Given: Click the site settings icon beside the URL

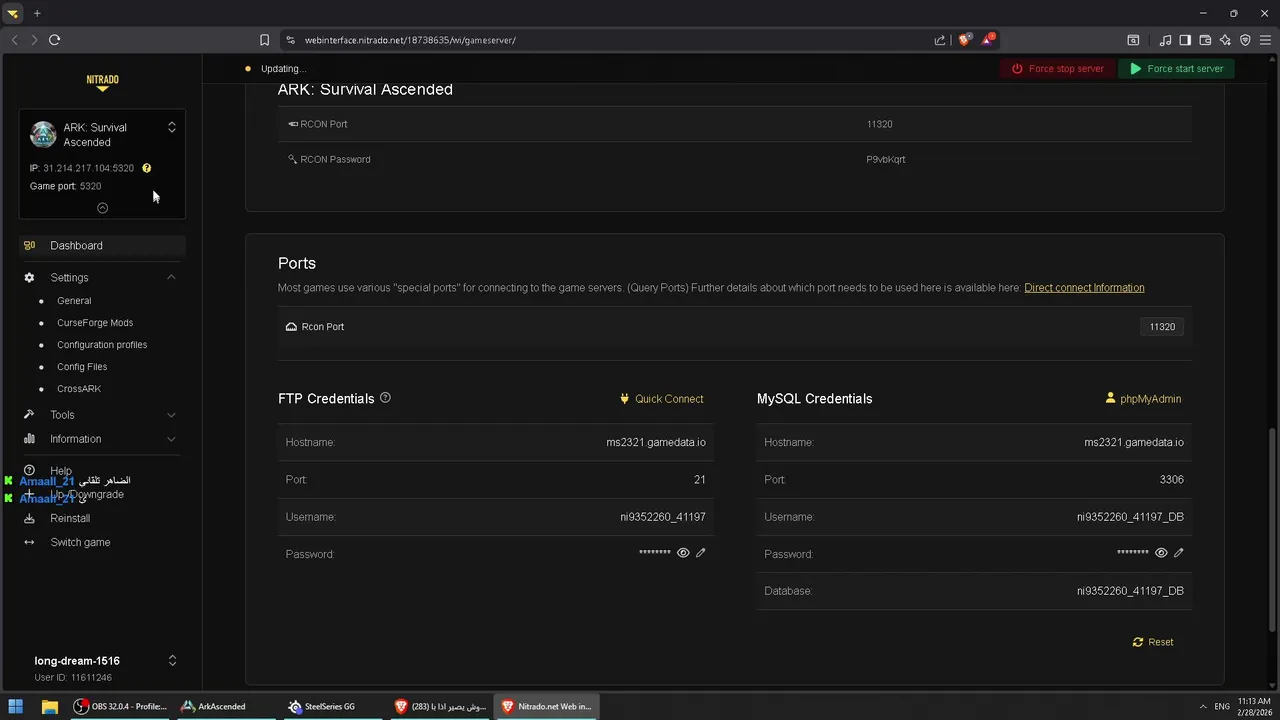Looking at the screenshot, I should pos(290,40).
